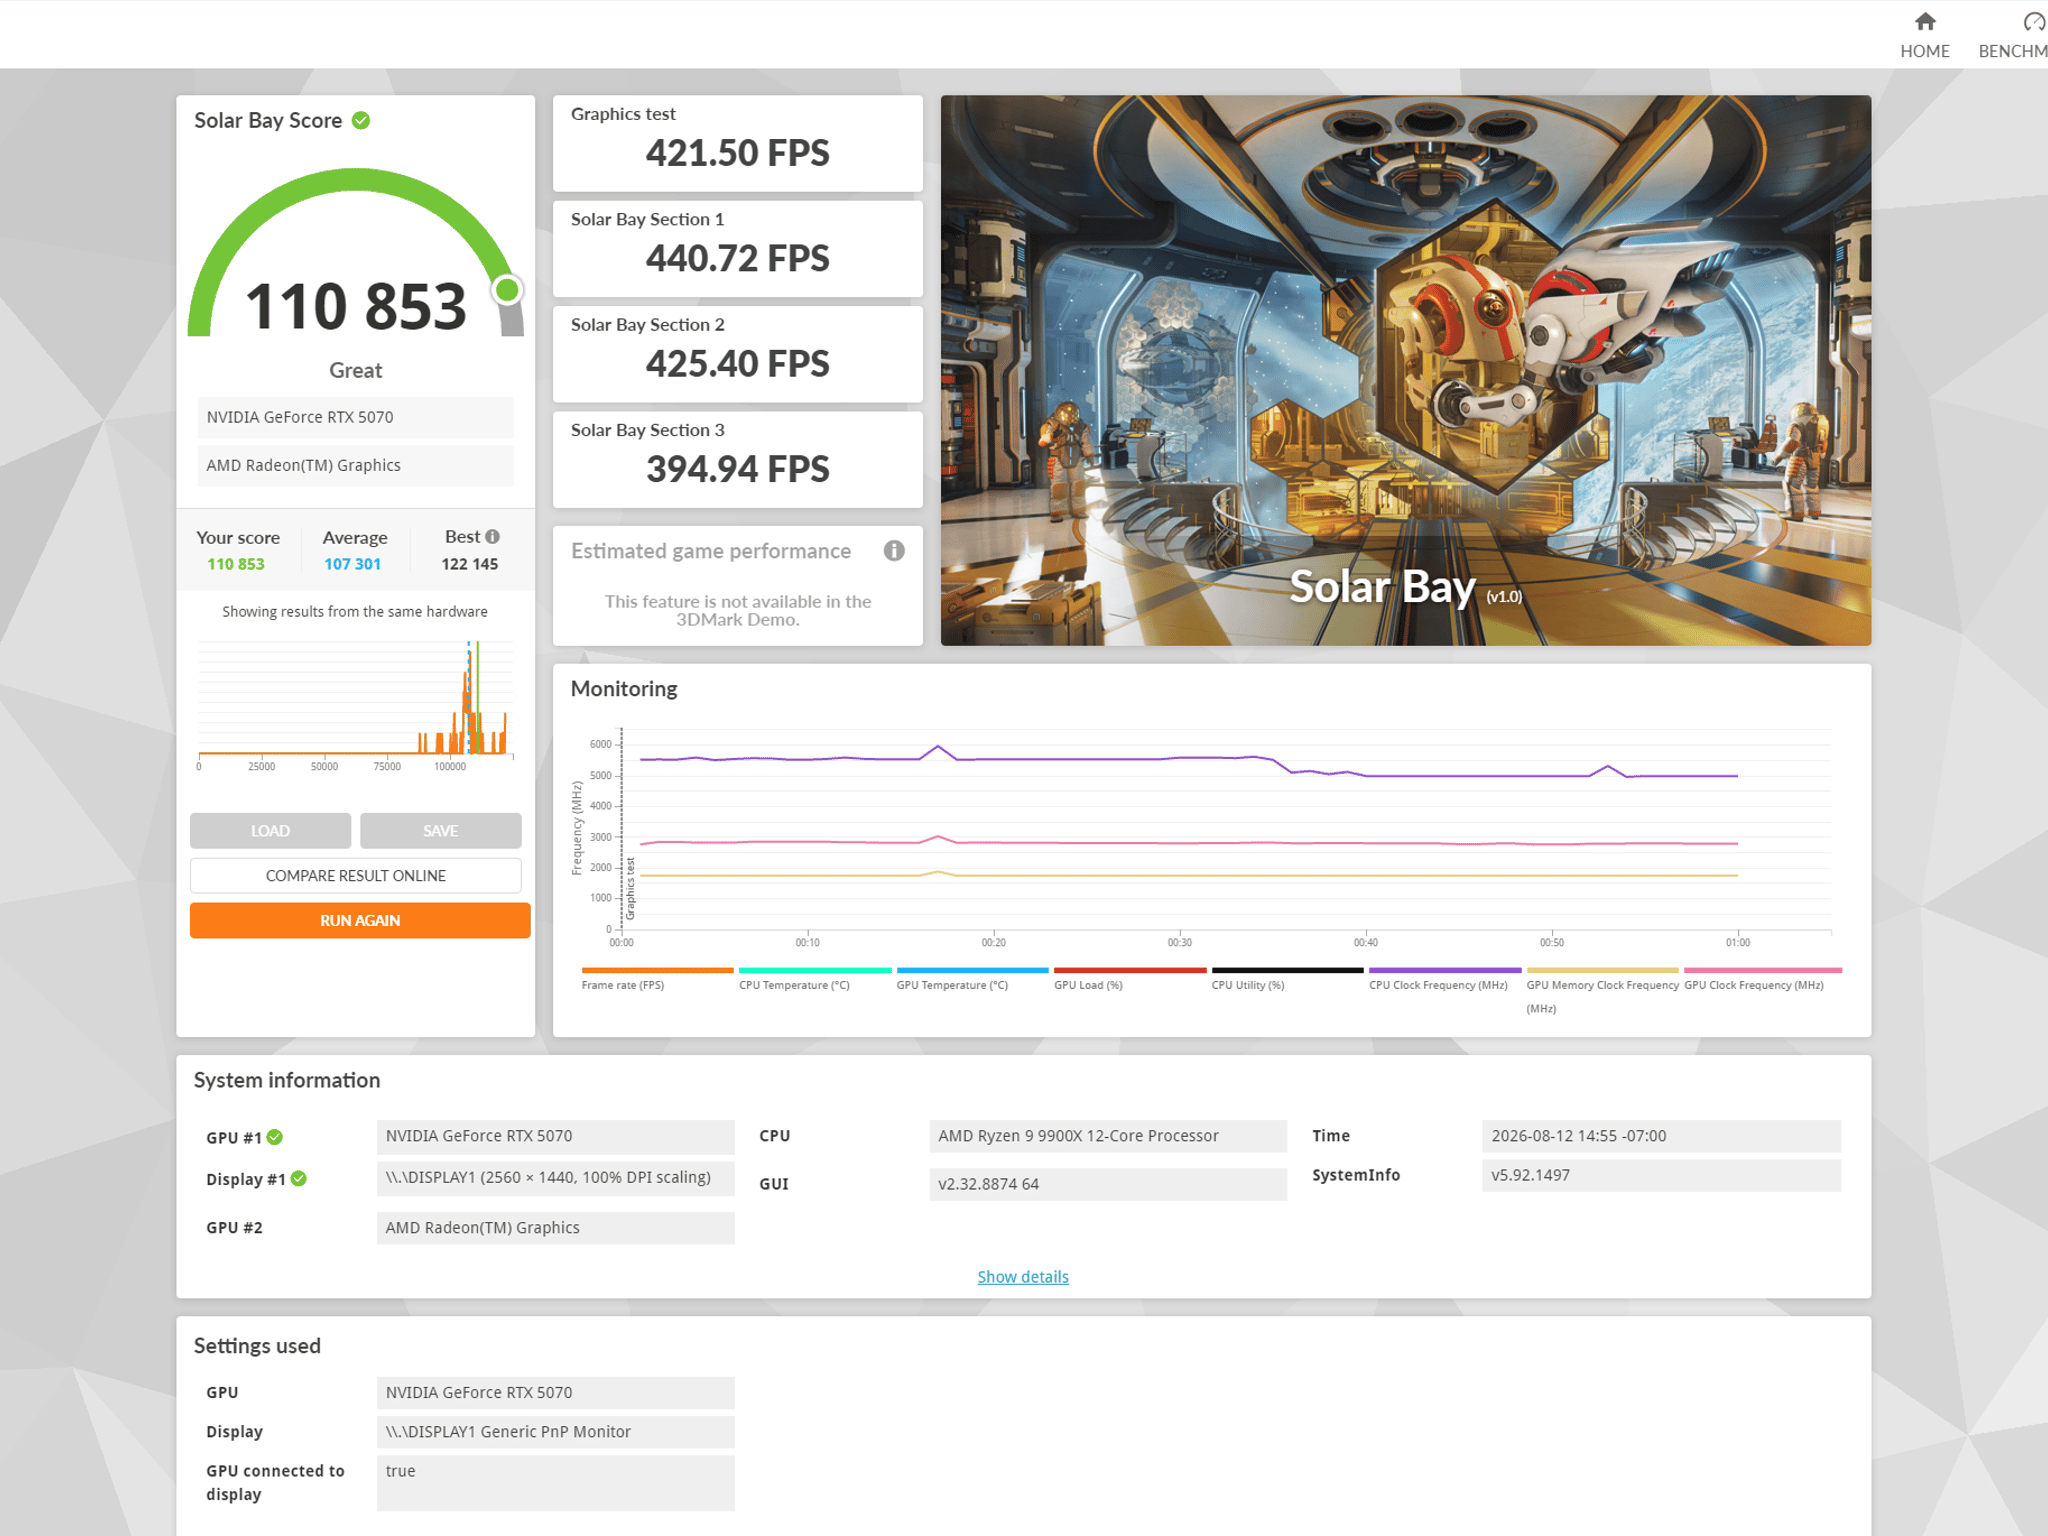Click the GPU connected to display true value
The width and height of the screenshot is (2048, 1536).
point(555,1483)
